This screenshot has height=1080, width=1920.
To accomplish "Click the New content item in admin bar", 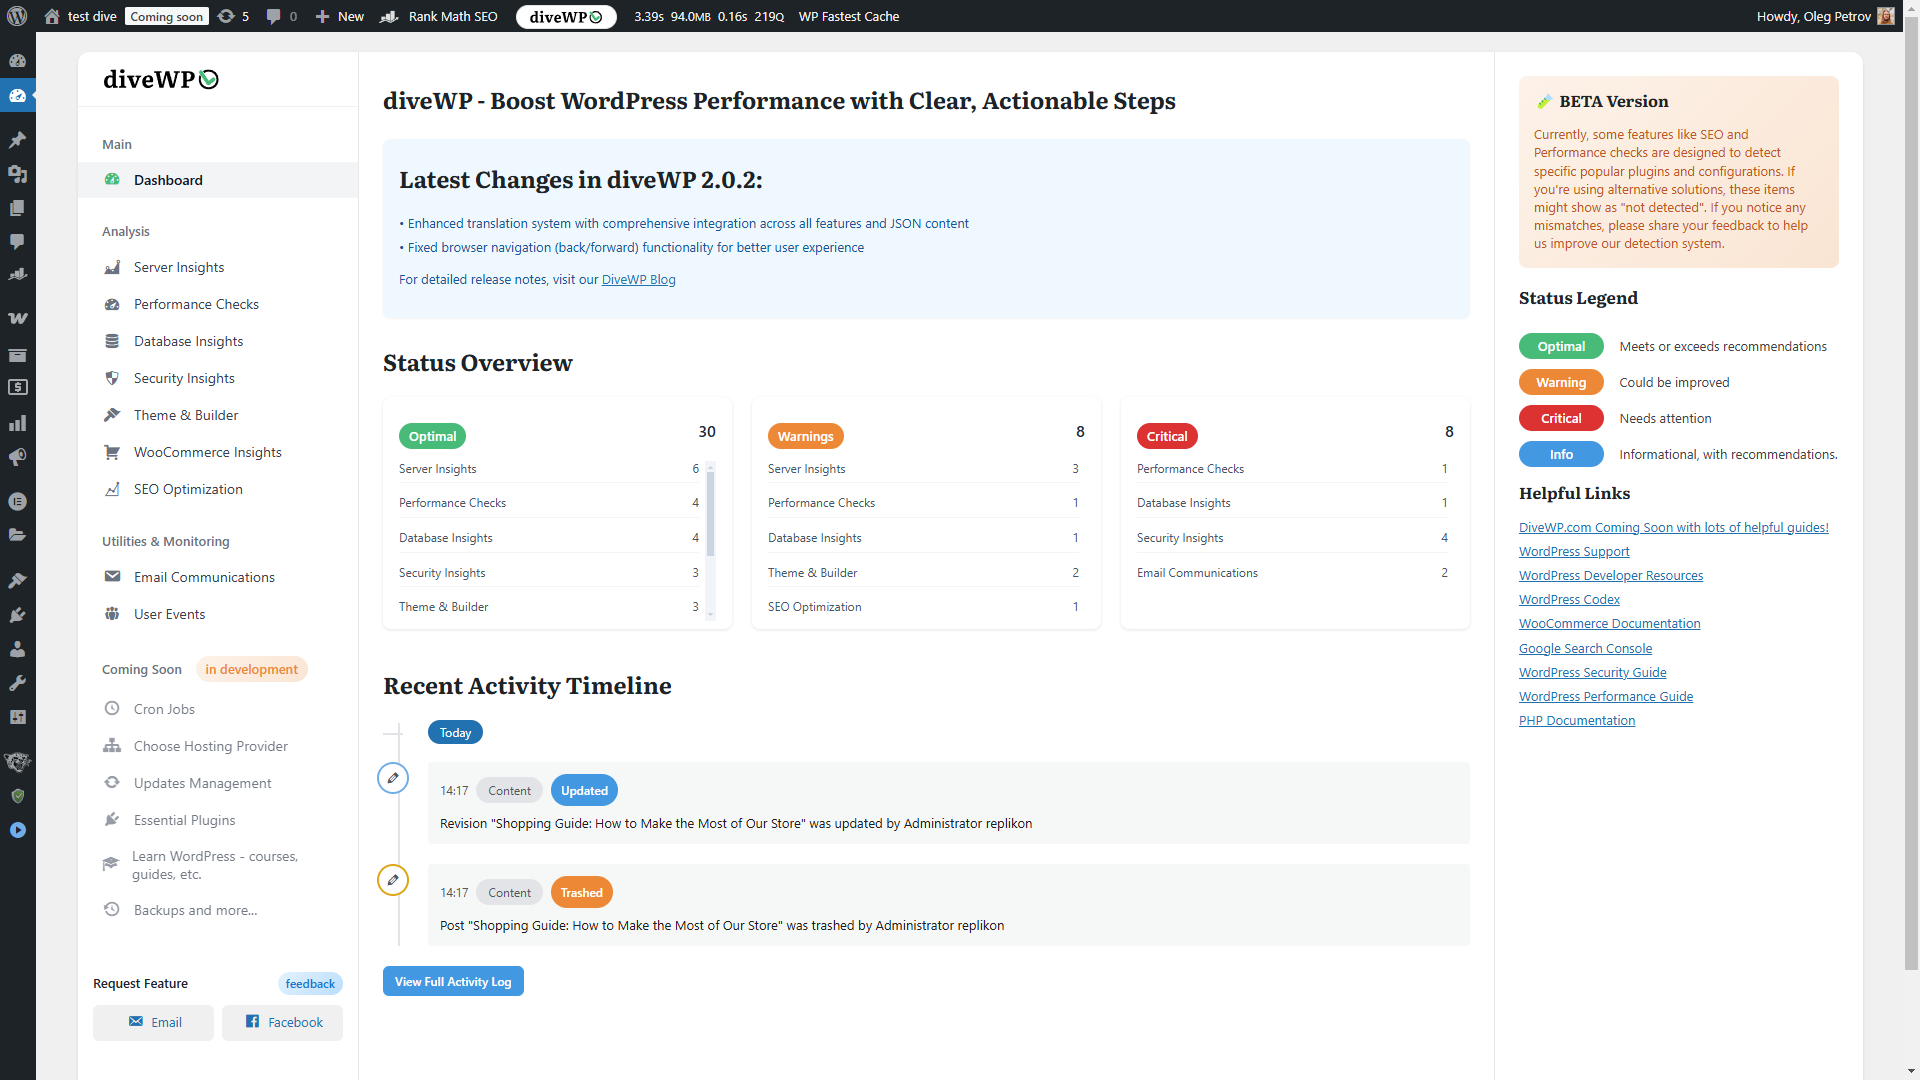I will [340, 16].
